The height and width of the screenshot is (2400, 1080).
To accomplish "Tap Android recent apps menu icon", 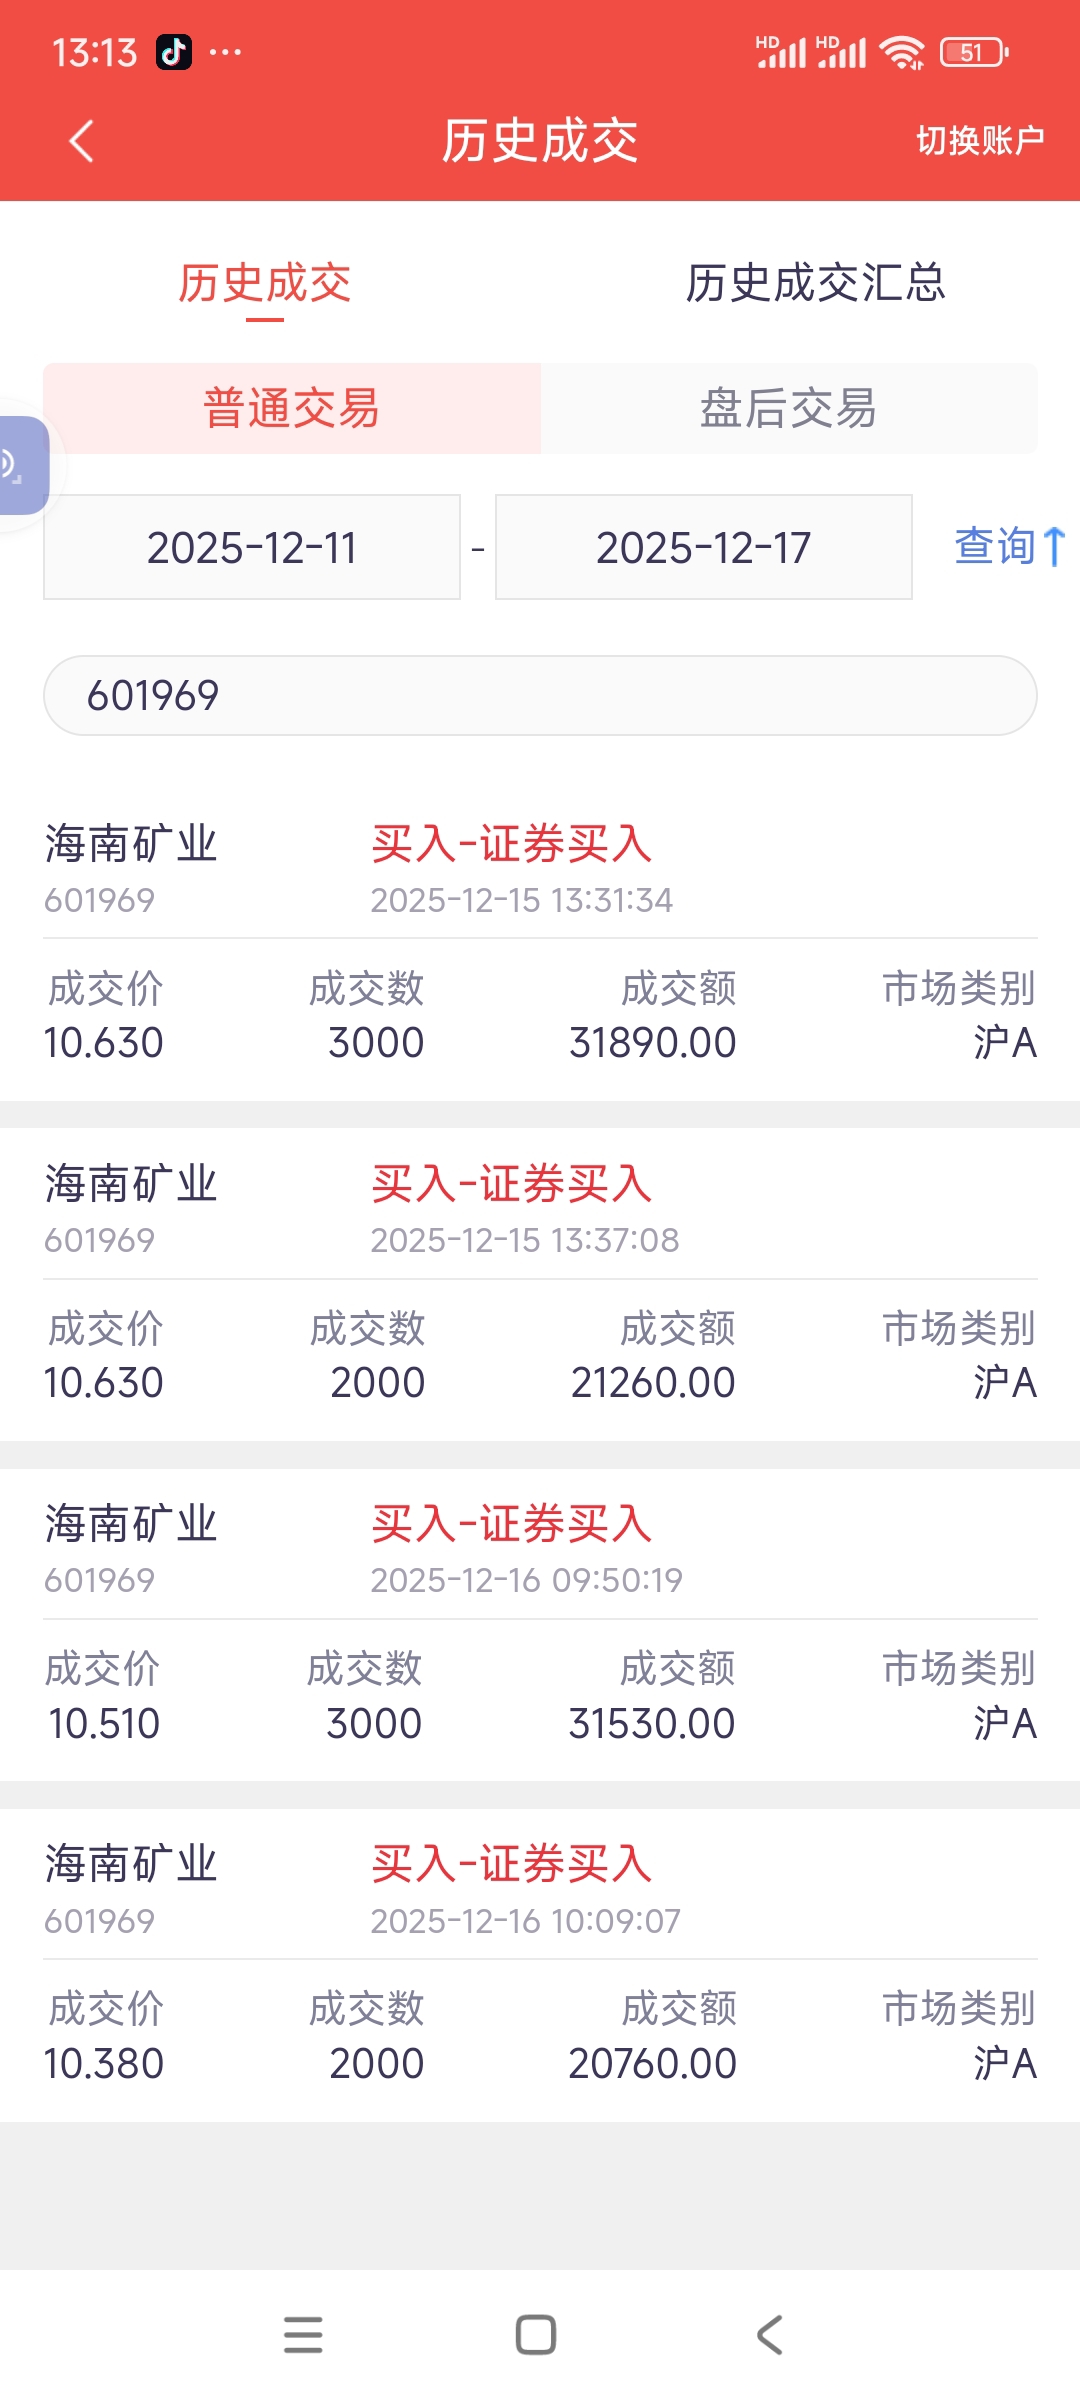I will pos(303,2335).
